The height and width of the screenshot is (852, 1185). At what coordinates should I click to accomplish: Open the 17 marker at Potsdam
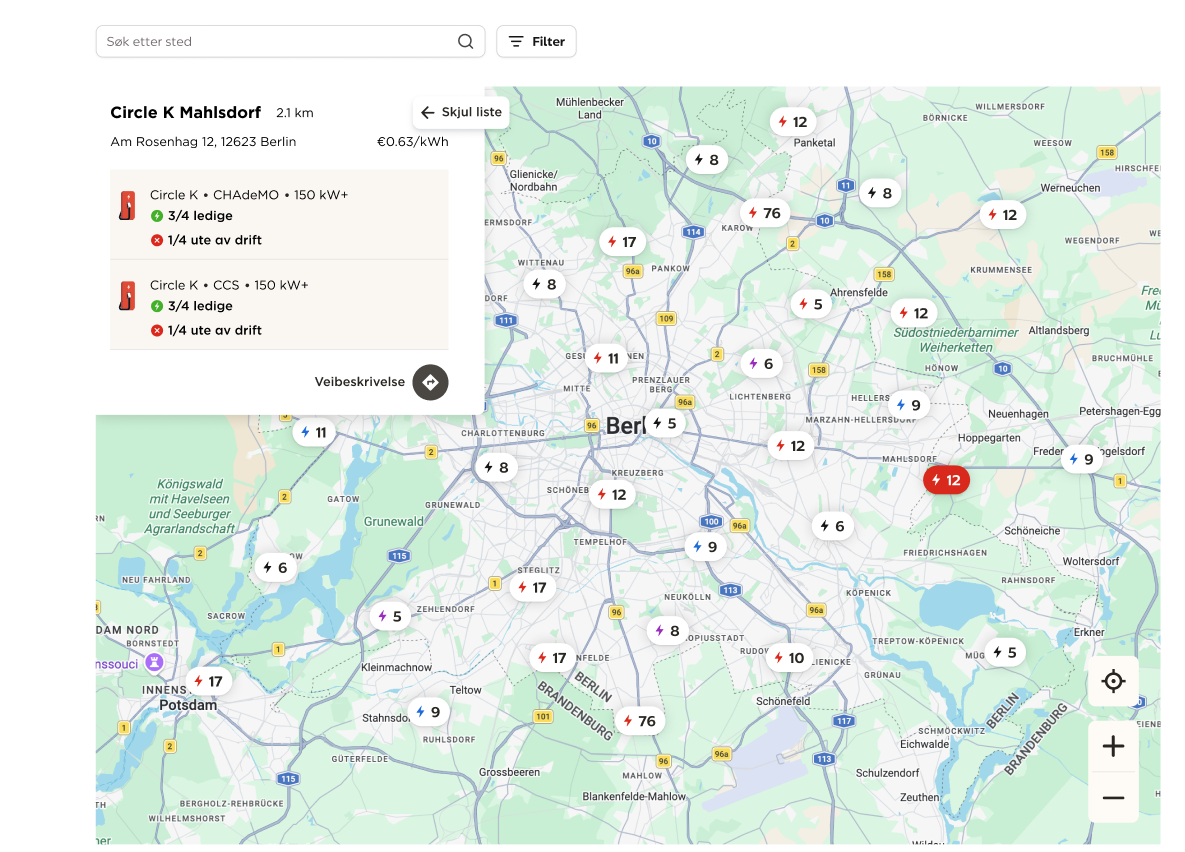pos(209,681)
